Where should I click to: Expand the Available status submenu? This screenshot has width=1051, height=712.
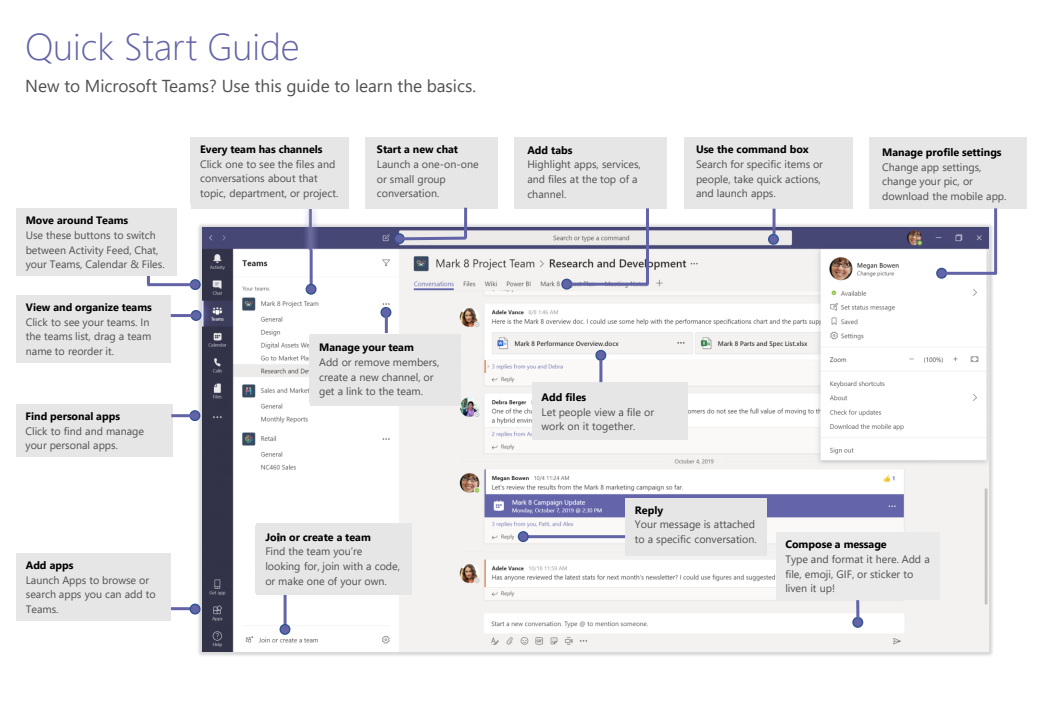coord(975,293)
